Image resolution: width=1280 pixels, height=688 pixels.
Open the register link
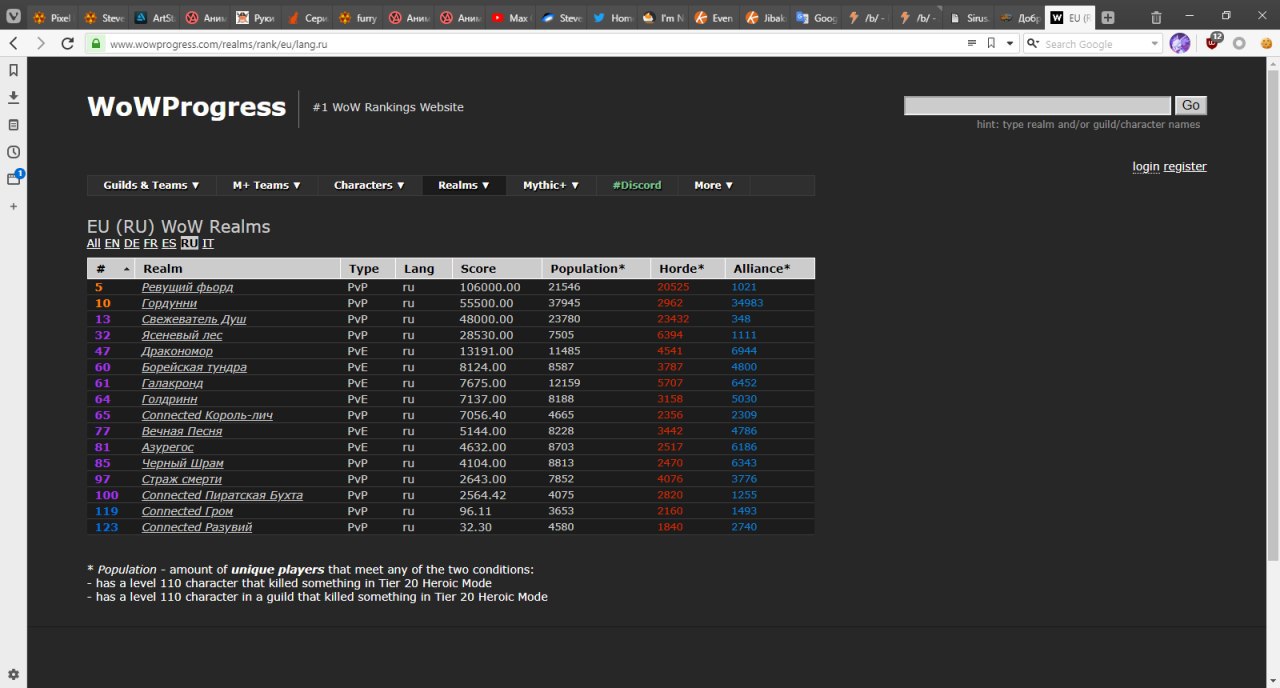tap(1185, 167)
